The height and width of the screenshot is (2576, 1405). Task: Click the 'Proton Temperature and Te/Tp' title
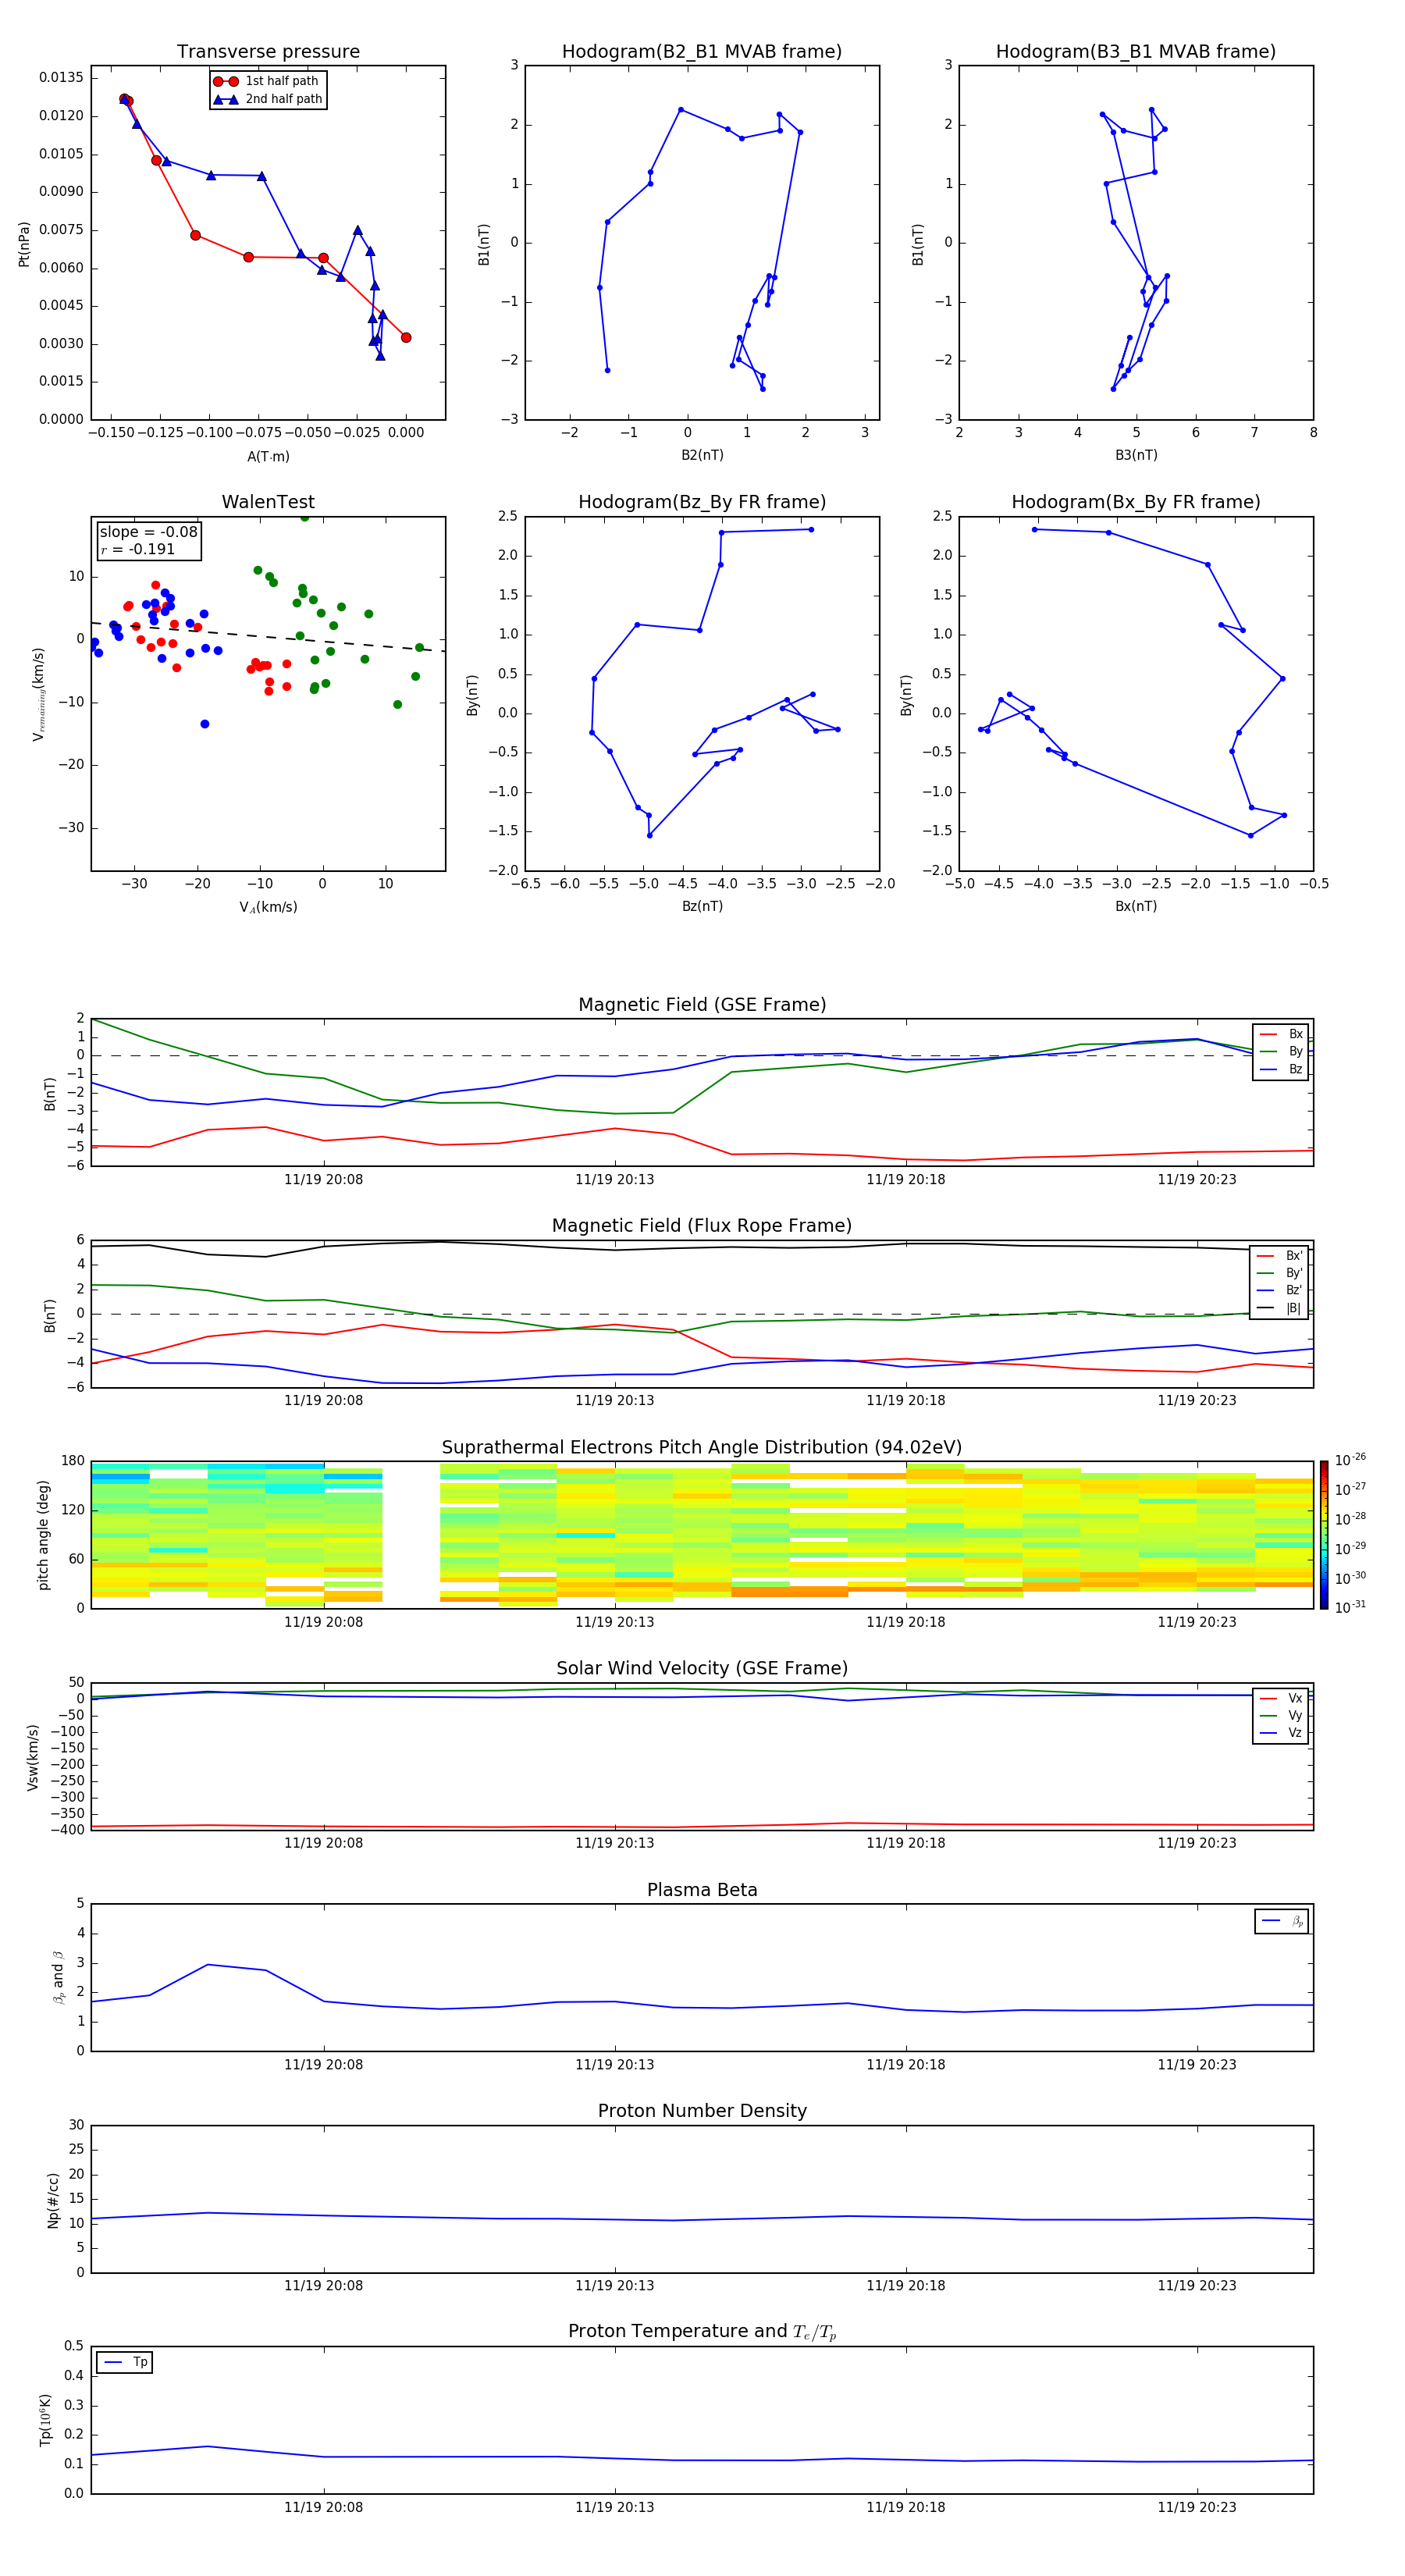click(x=702, y=2332)
